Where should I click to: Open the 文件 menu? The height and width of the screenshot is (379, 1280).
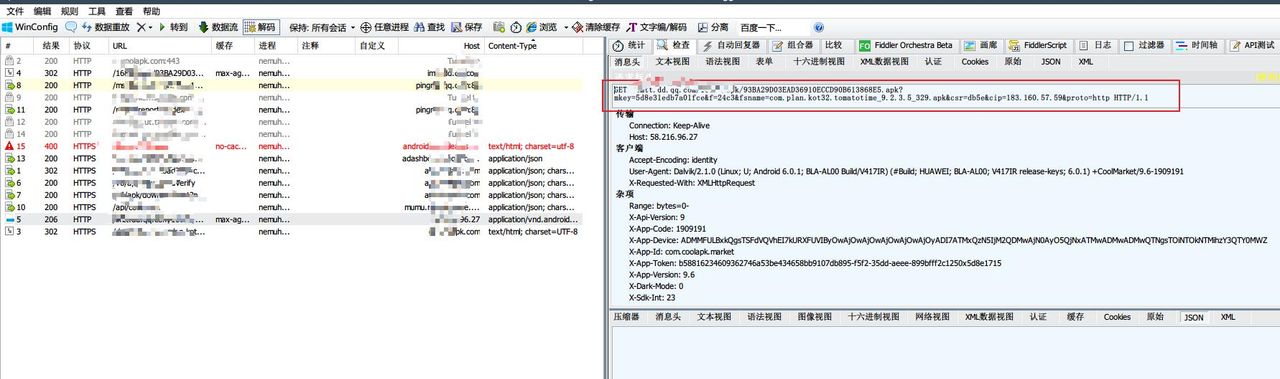coord(15,10)
